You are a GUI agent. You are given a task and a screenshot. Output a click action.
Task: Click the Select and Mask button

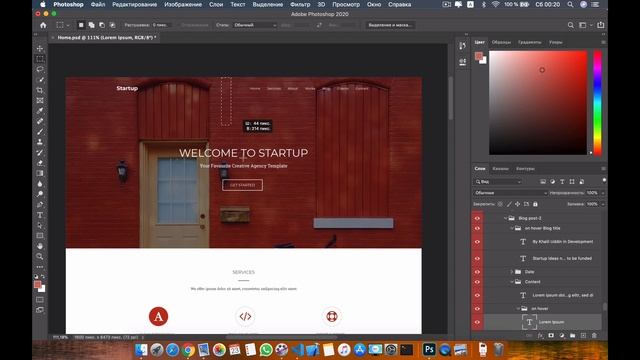click(x=390, y=25)
